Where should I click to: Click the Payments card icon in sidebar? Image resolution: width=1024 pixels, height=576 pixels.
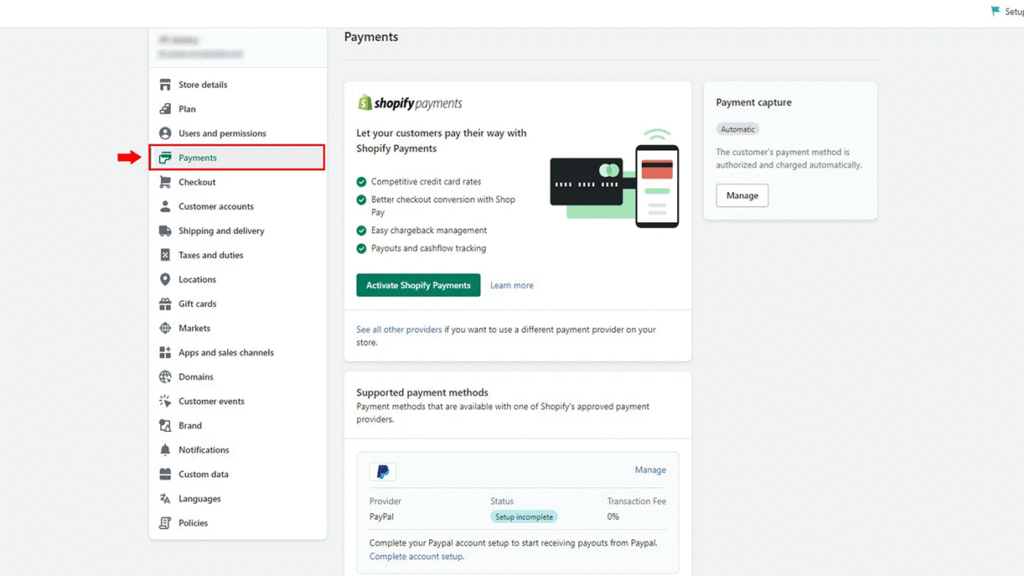[165, 157]
